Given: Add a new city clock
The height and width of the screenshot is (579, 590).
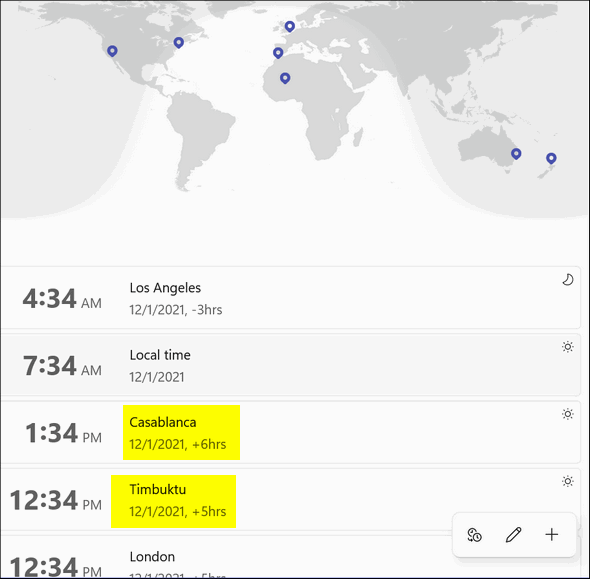Looking at the screenshot, I should click(x=552, y=535).
